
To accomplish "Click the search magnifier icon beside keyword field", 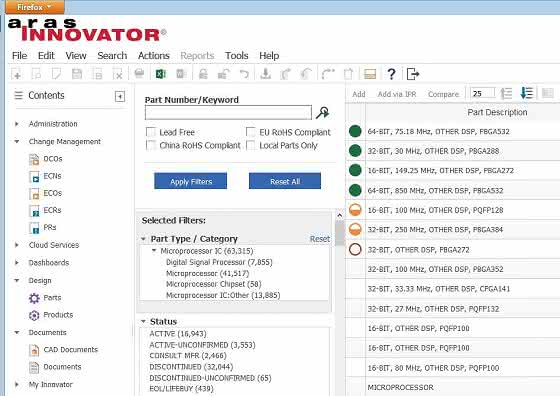I will (x=322, y=112).
